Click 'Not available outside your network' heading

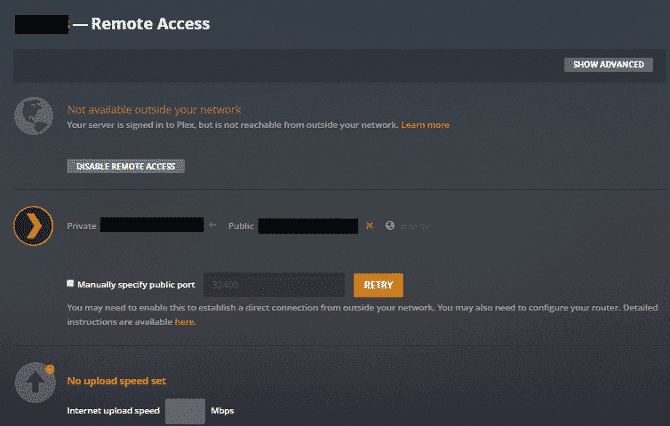coord(154,110)
